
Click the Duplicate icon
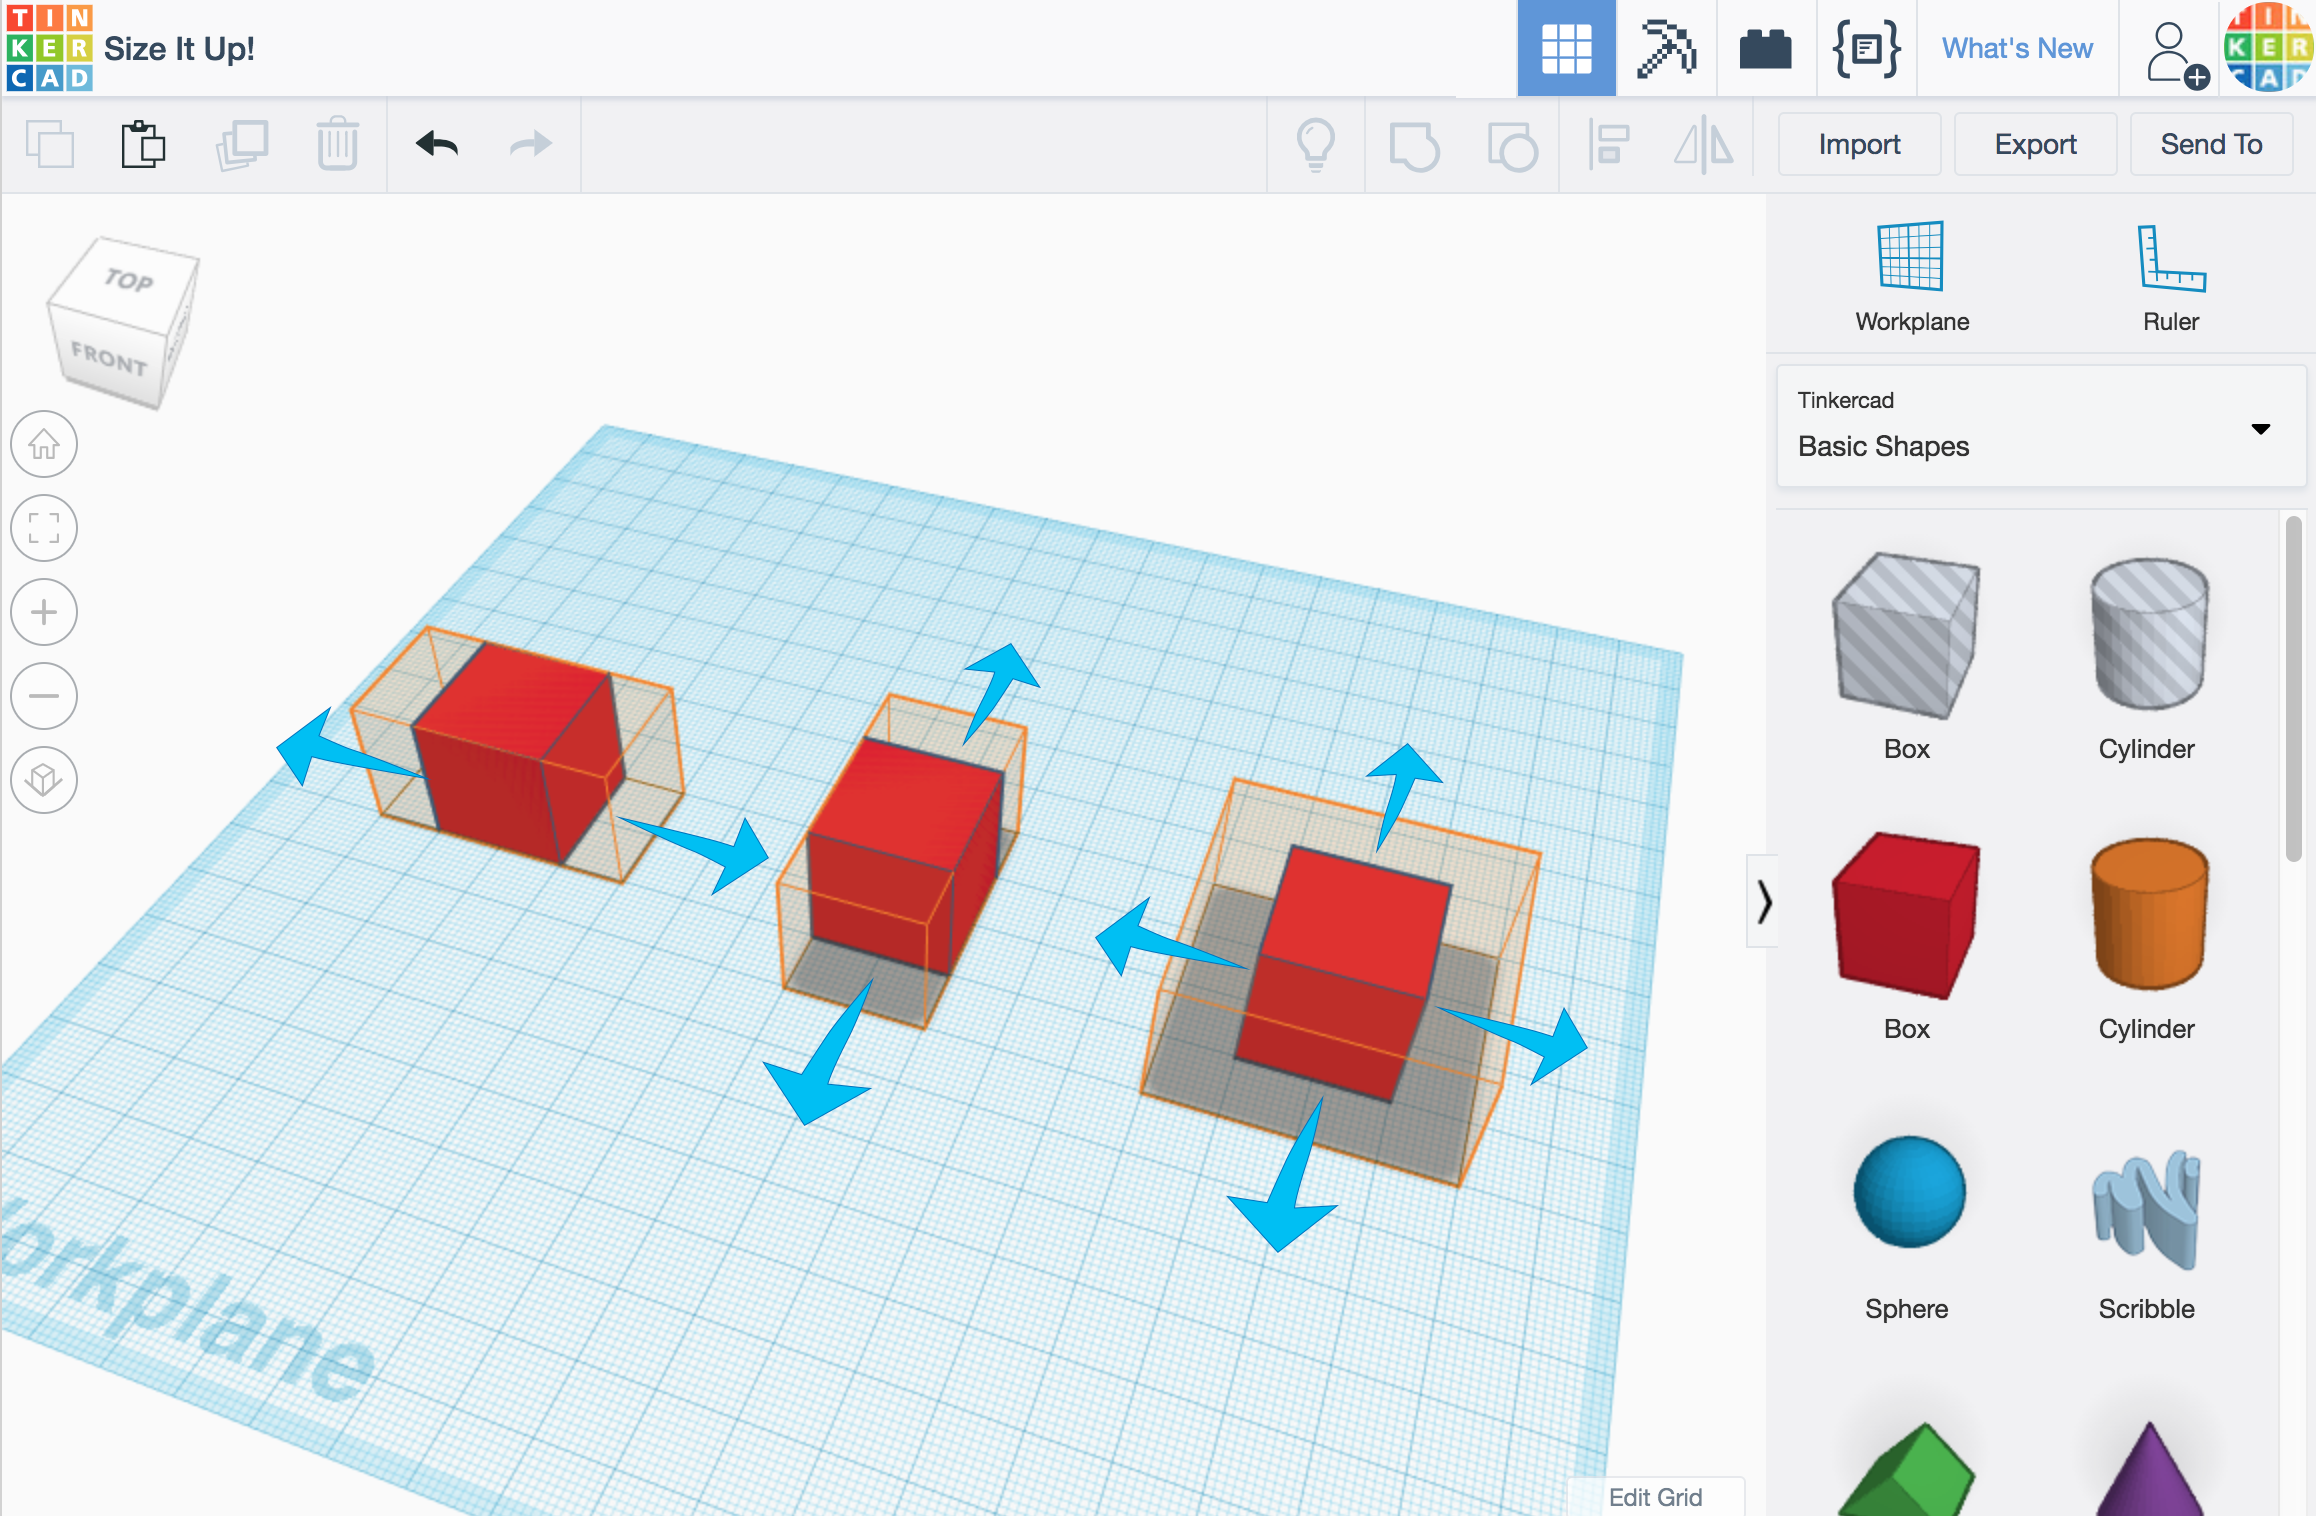242,144
